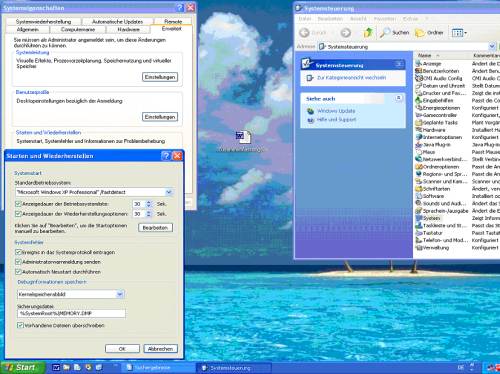
Task: Click the Sicherungsdatei path input field
Action: tap(71, 313)
